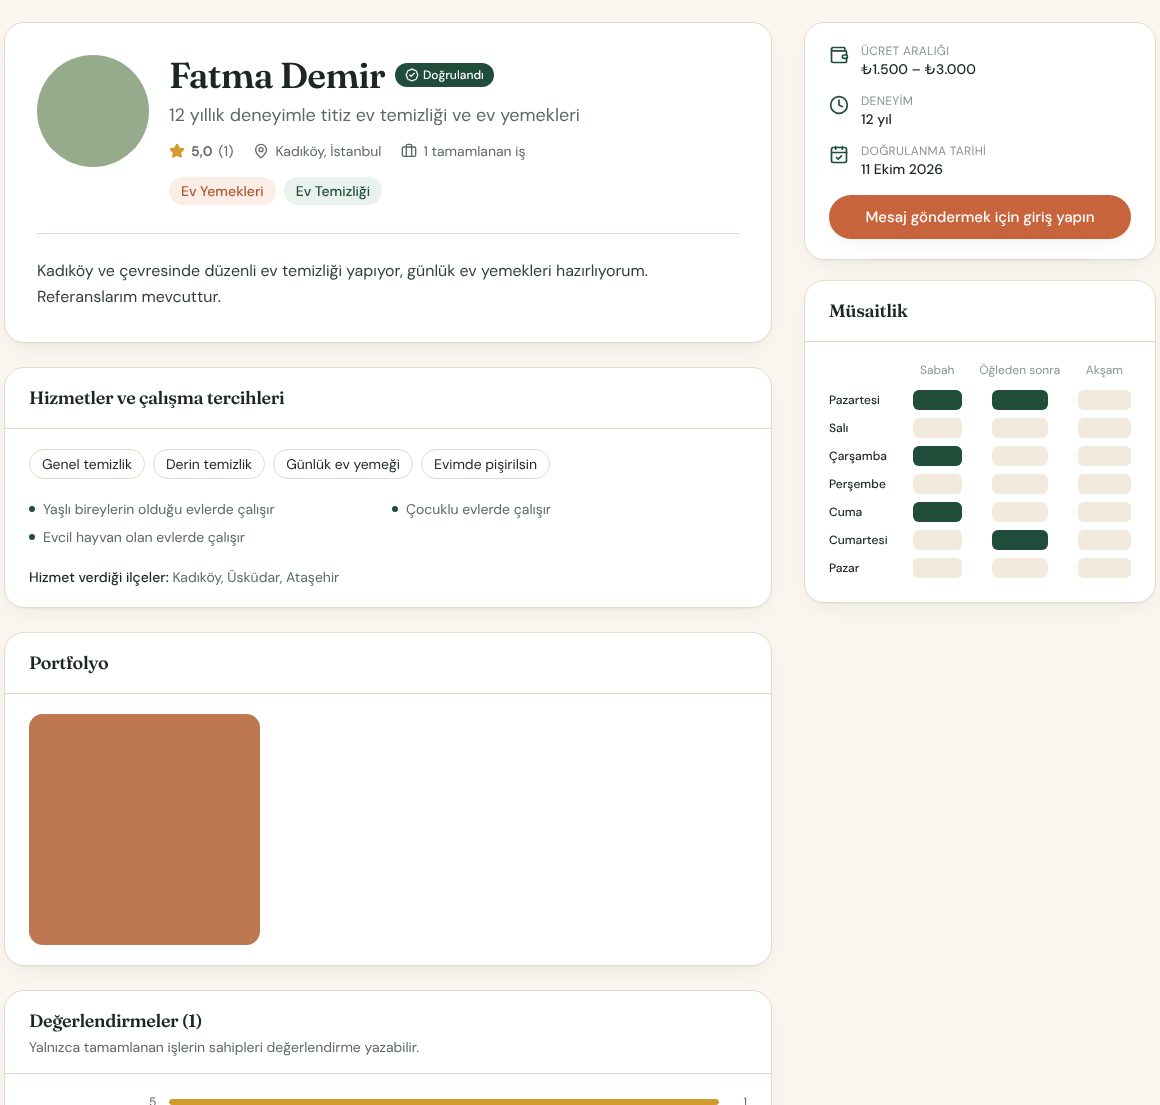Click the Fatma Demir name heading

[277, 75]
